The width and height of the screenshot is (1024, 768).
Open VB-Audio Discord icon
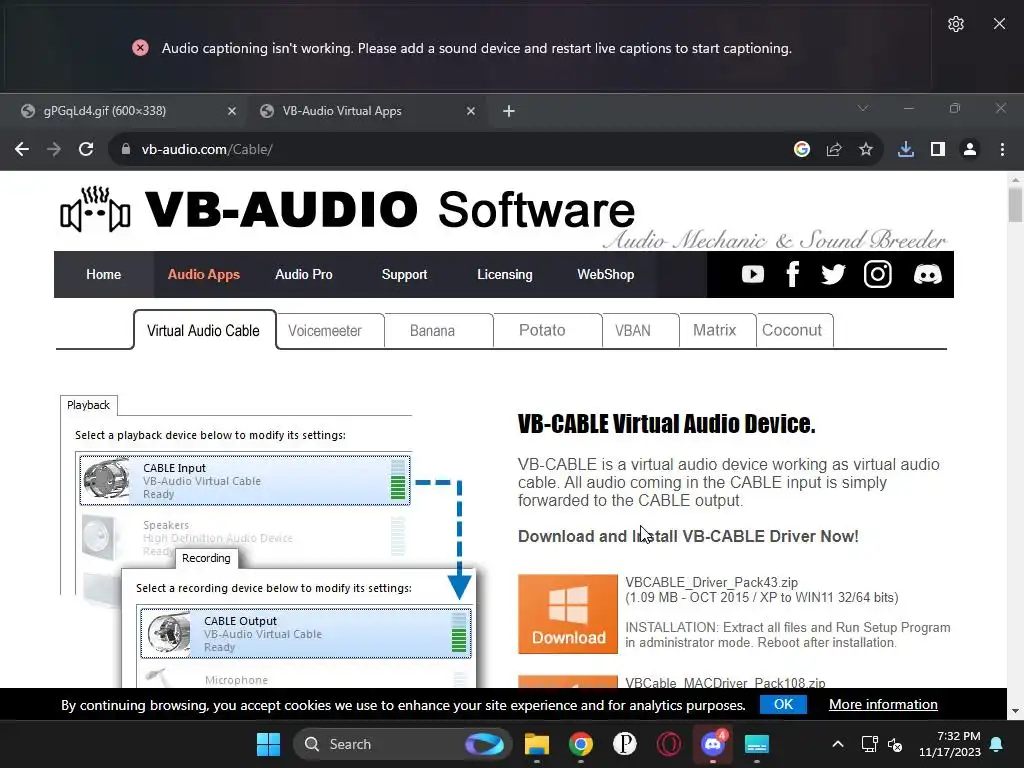(x=927, y=274)
